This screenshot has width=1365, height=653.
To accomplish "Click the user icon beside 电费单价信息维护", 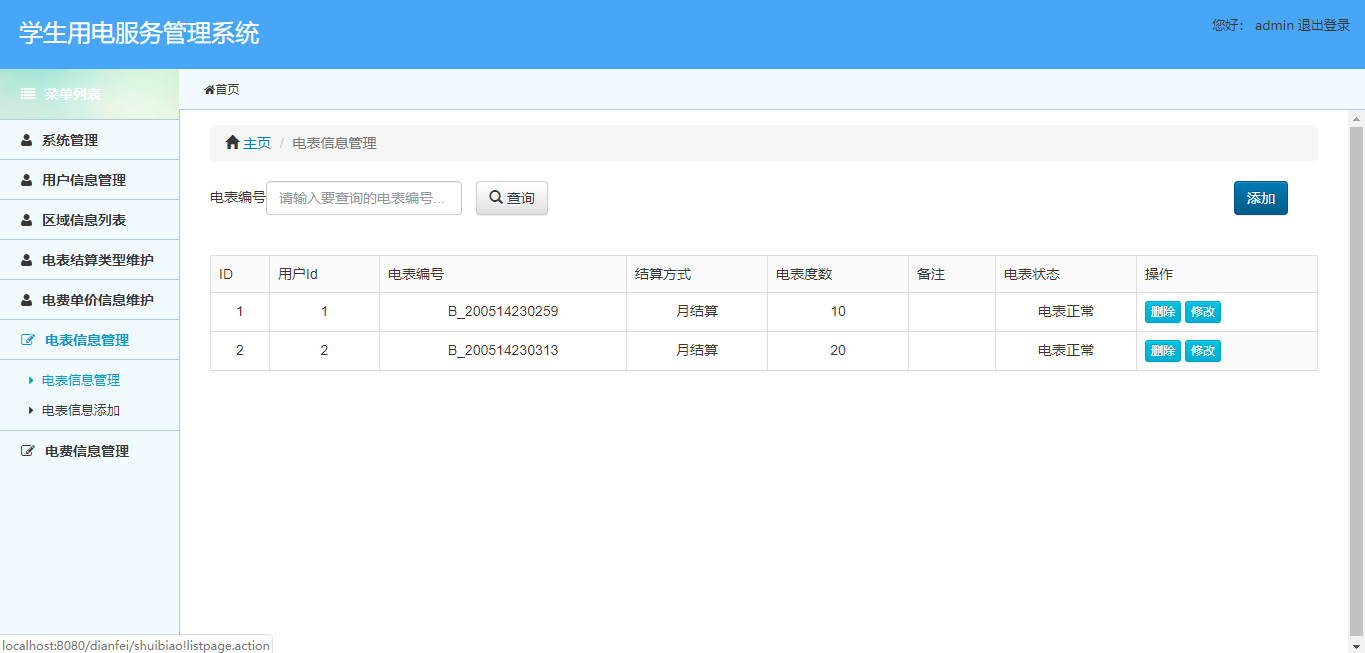I will (27, 300).
